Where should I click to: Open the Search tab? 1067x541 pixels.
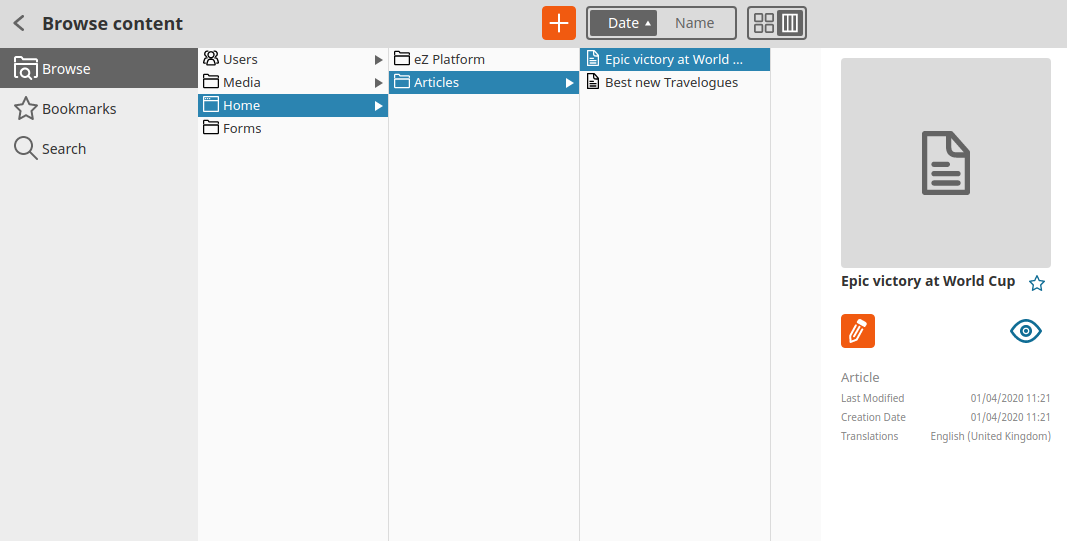click(99, 148)
